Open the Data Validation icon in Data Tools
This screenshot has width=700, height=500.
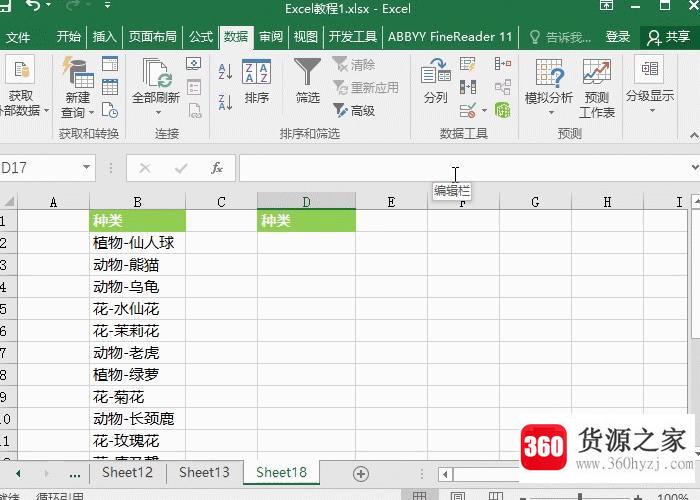click(468, 110)
